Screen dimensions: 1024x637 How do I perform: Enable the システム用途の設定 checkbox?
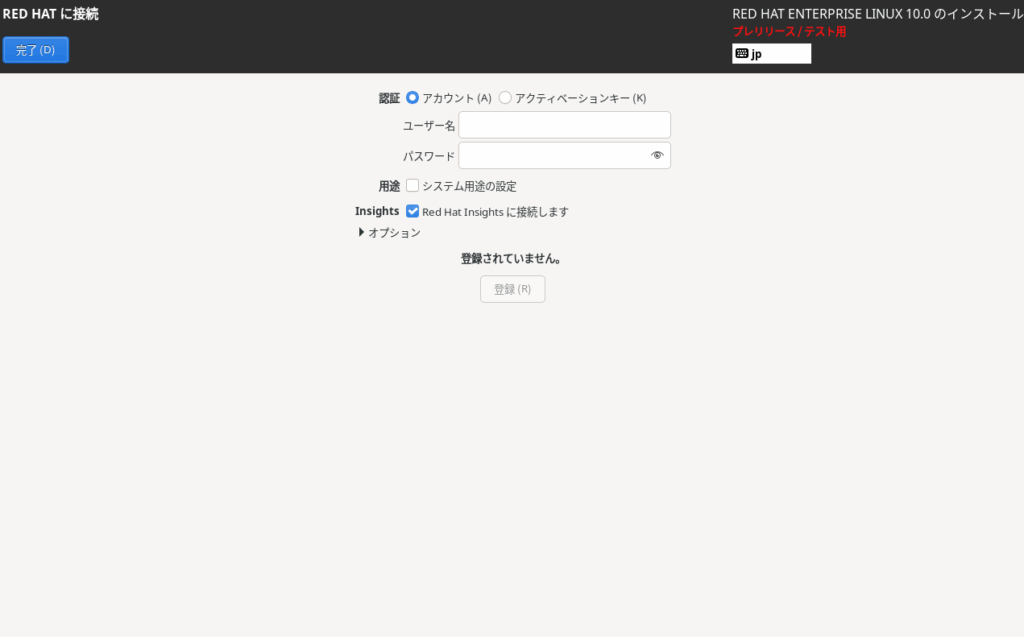click(412, 186)
